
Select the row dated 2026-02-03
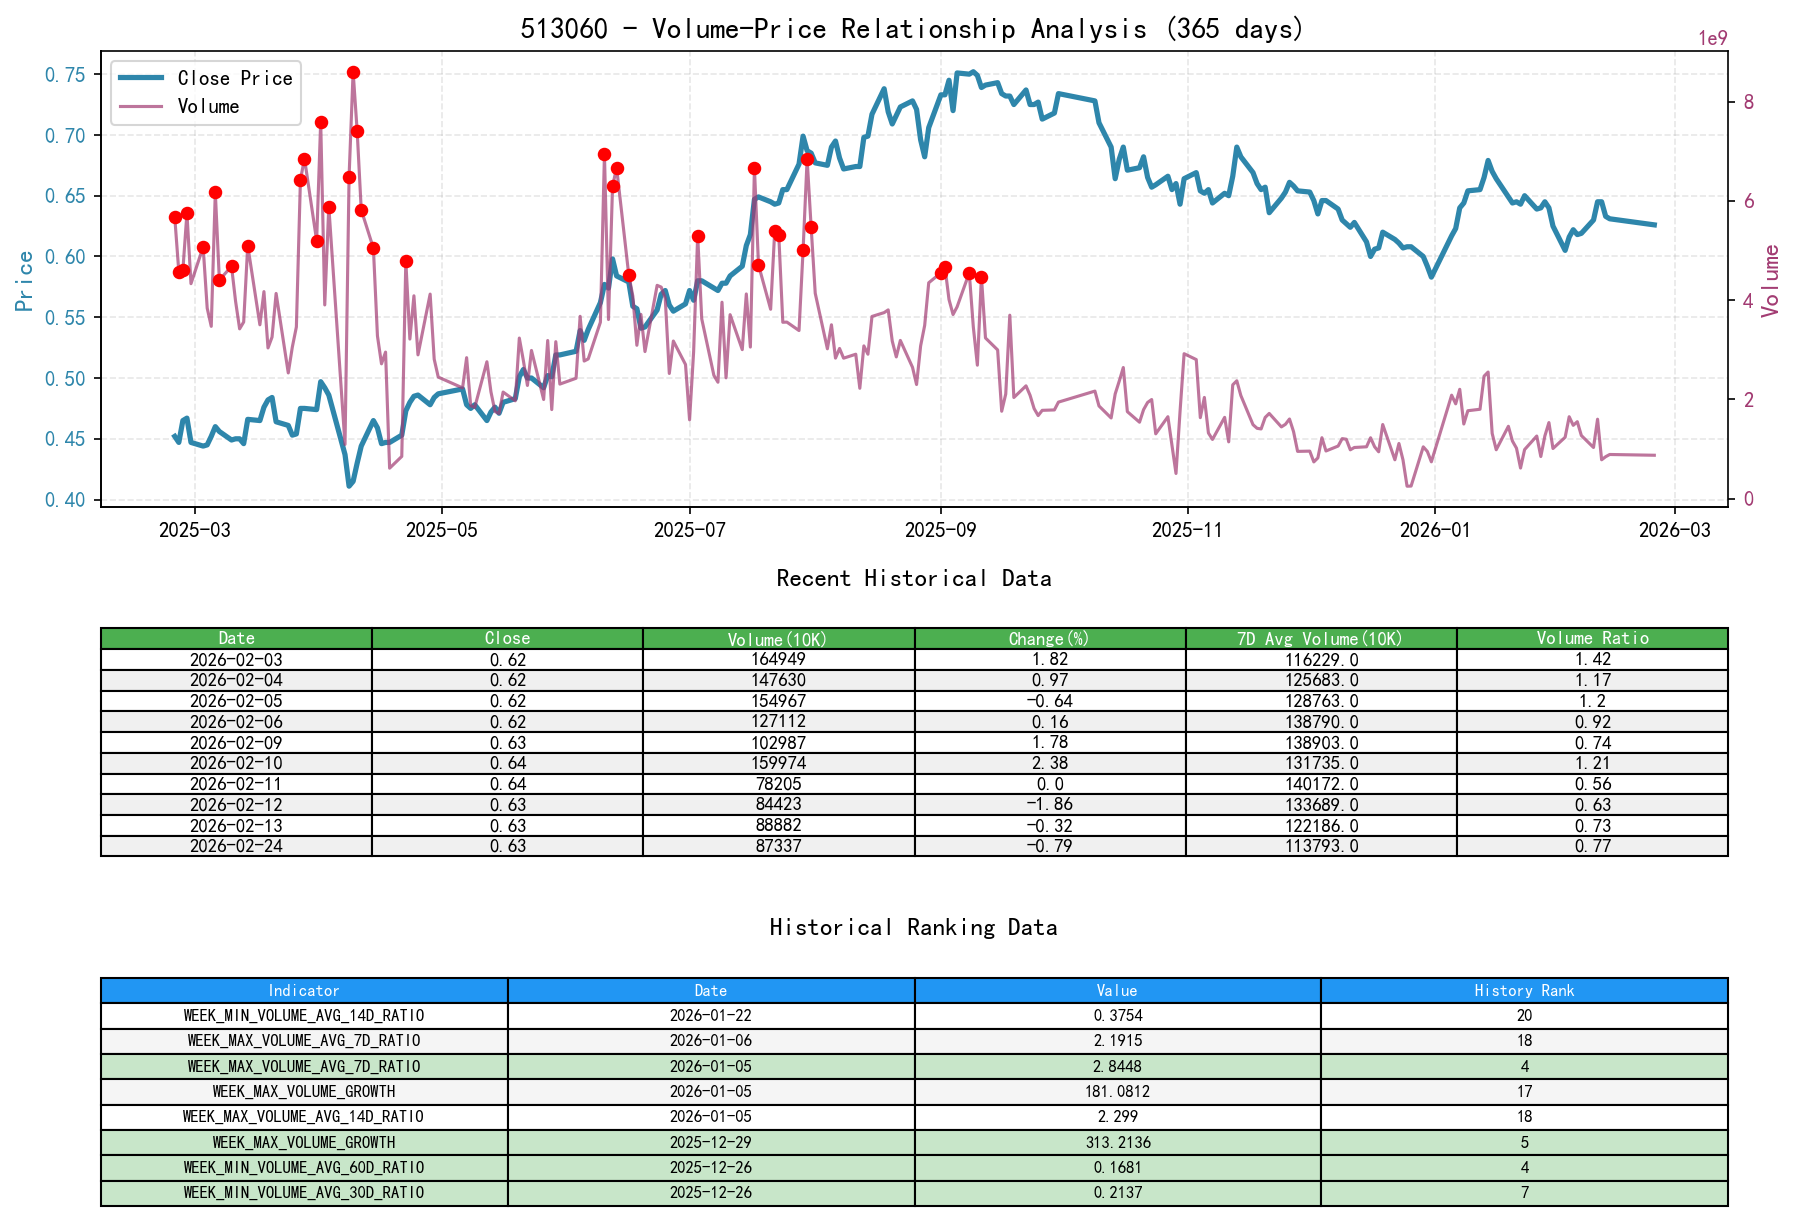coord(236,660)
